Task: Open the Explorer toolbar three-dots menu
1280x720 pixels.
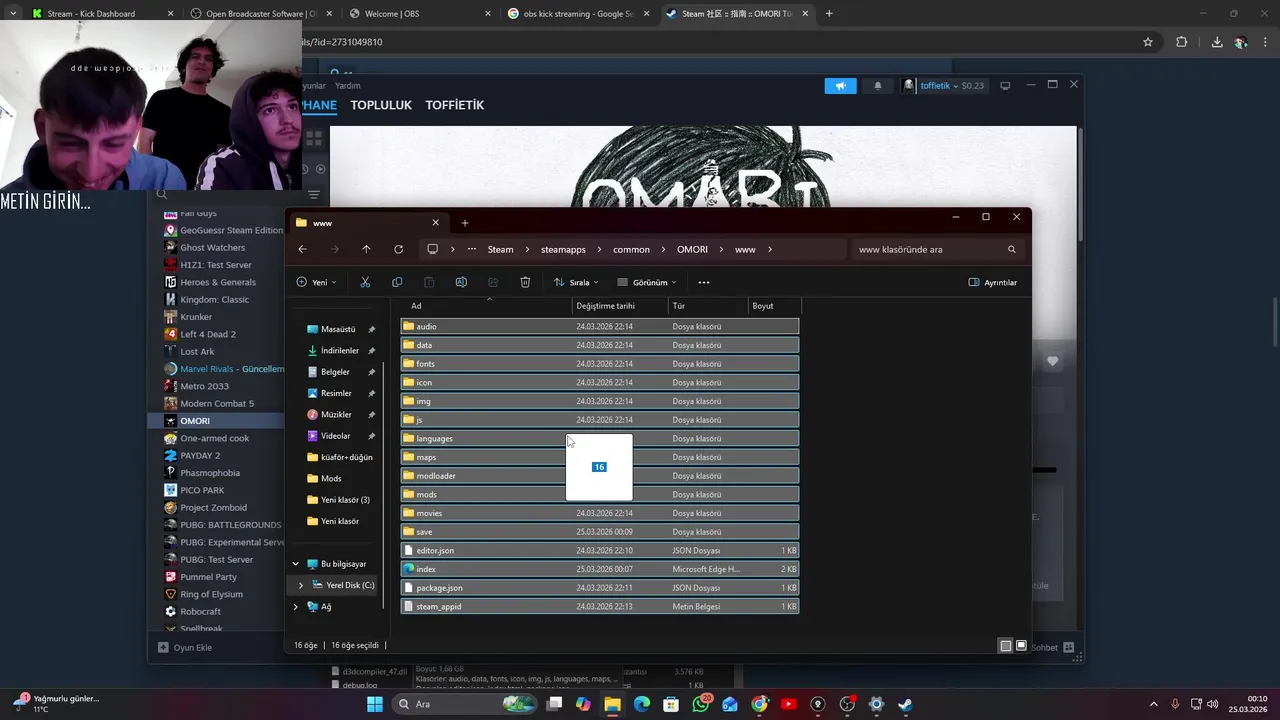Action: pyautogui.click(x=704, y=282)
